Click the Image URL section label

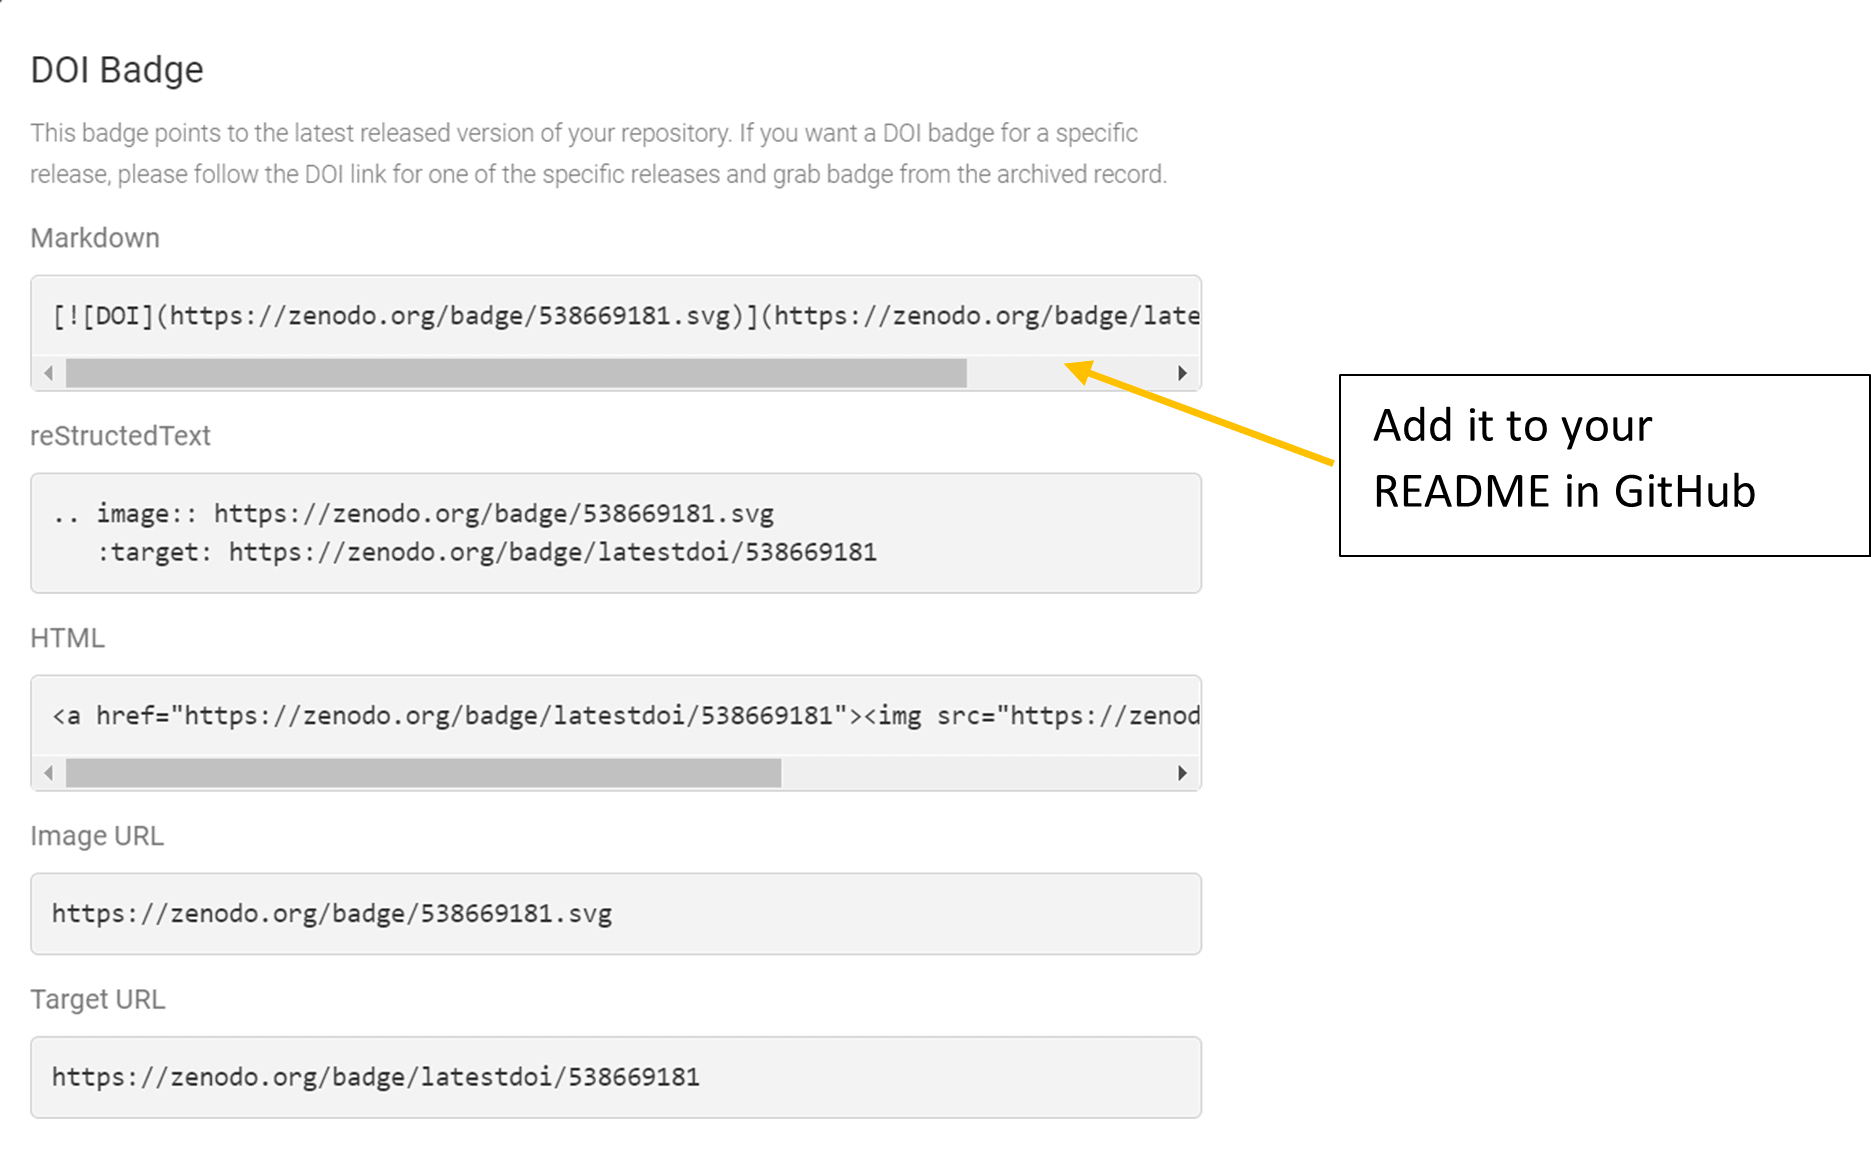[x=98, y=836]
